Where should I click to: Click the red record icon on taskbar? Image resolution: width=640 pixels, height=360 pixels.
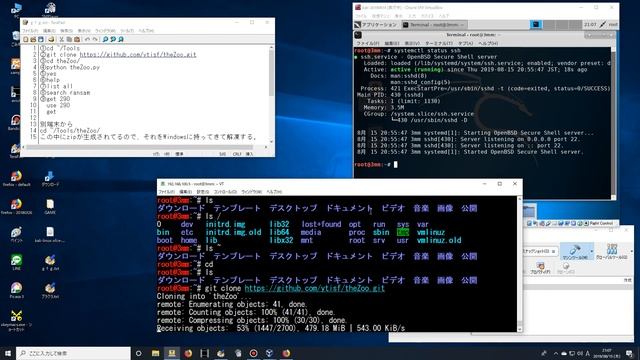point(253,353)
